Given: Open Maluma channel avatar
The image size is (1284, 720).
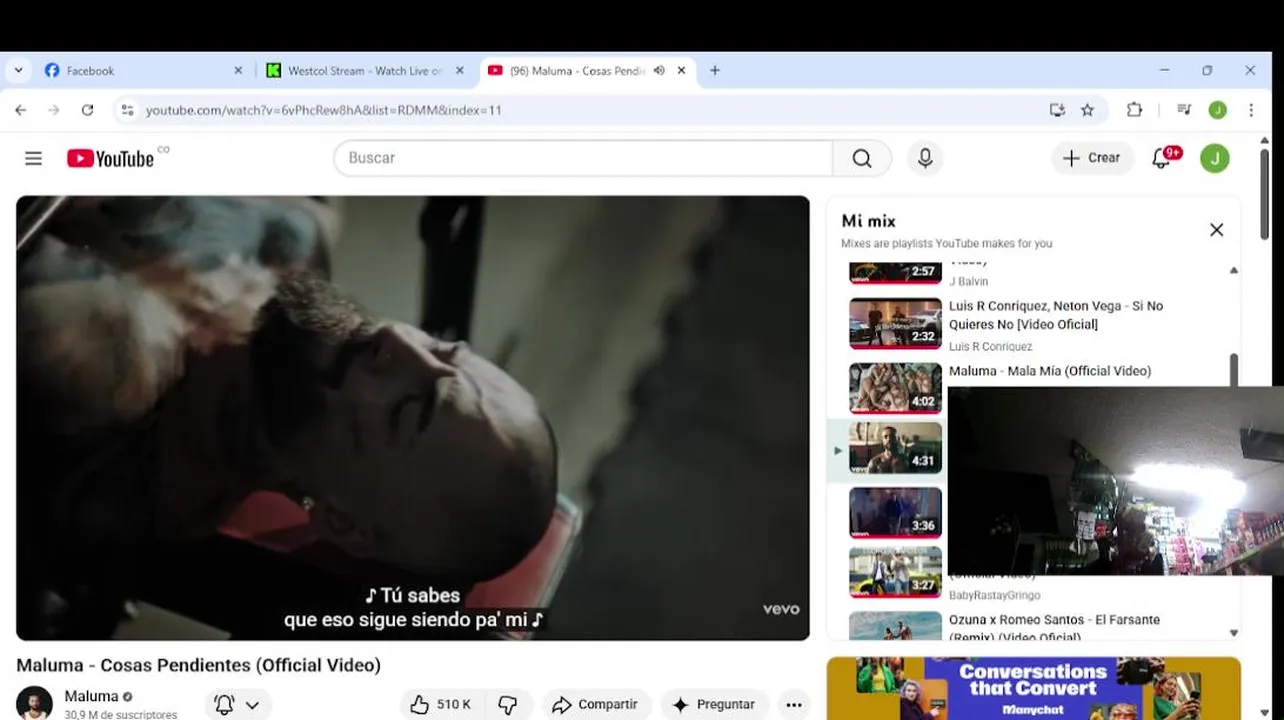Looking at the screenshot, I should (x=35, y=703).
